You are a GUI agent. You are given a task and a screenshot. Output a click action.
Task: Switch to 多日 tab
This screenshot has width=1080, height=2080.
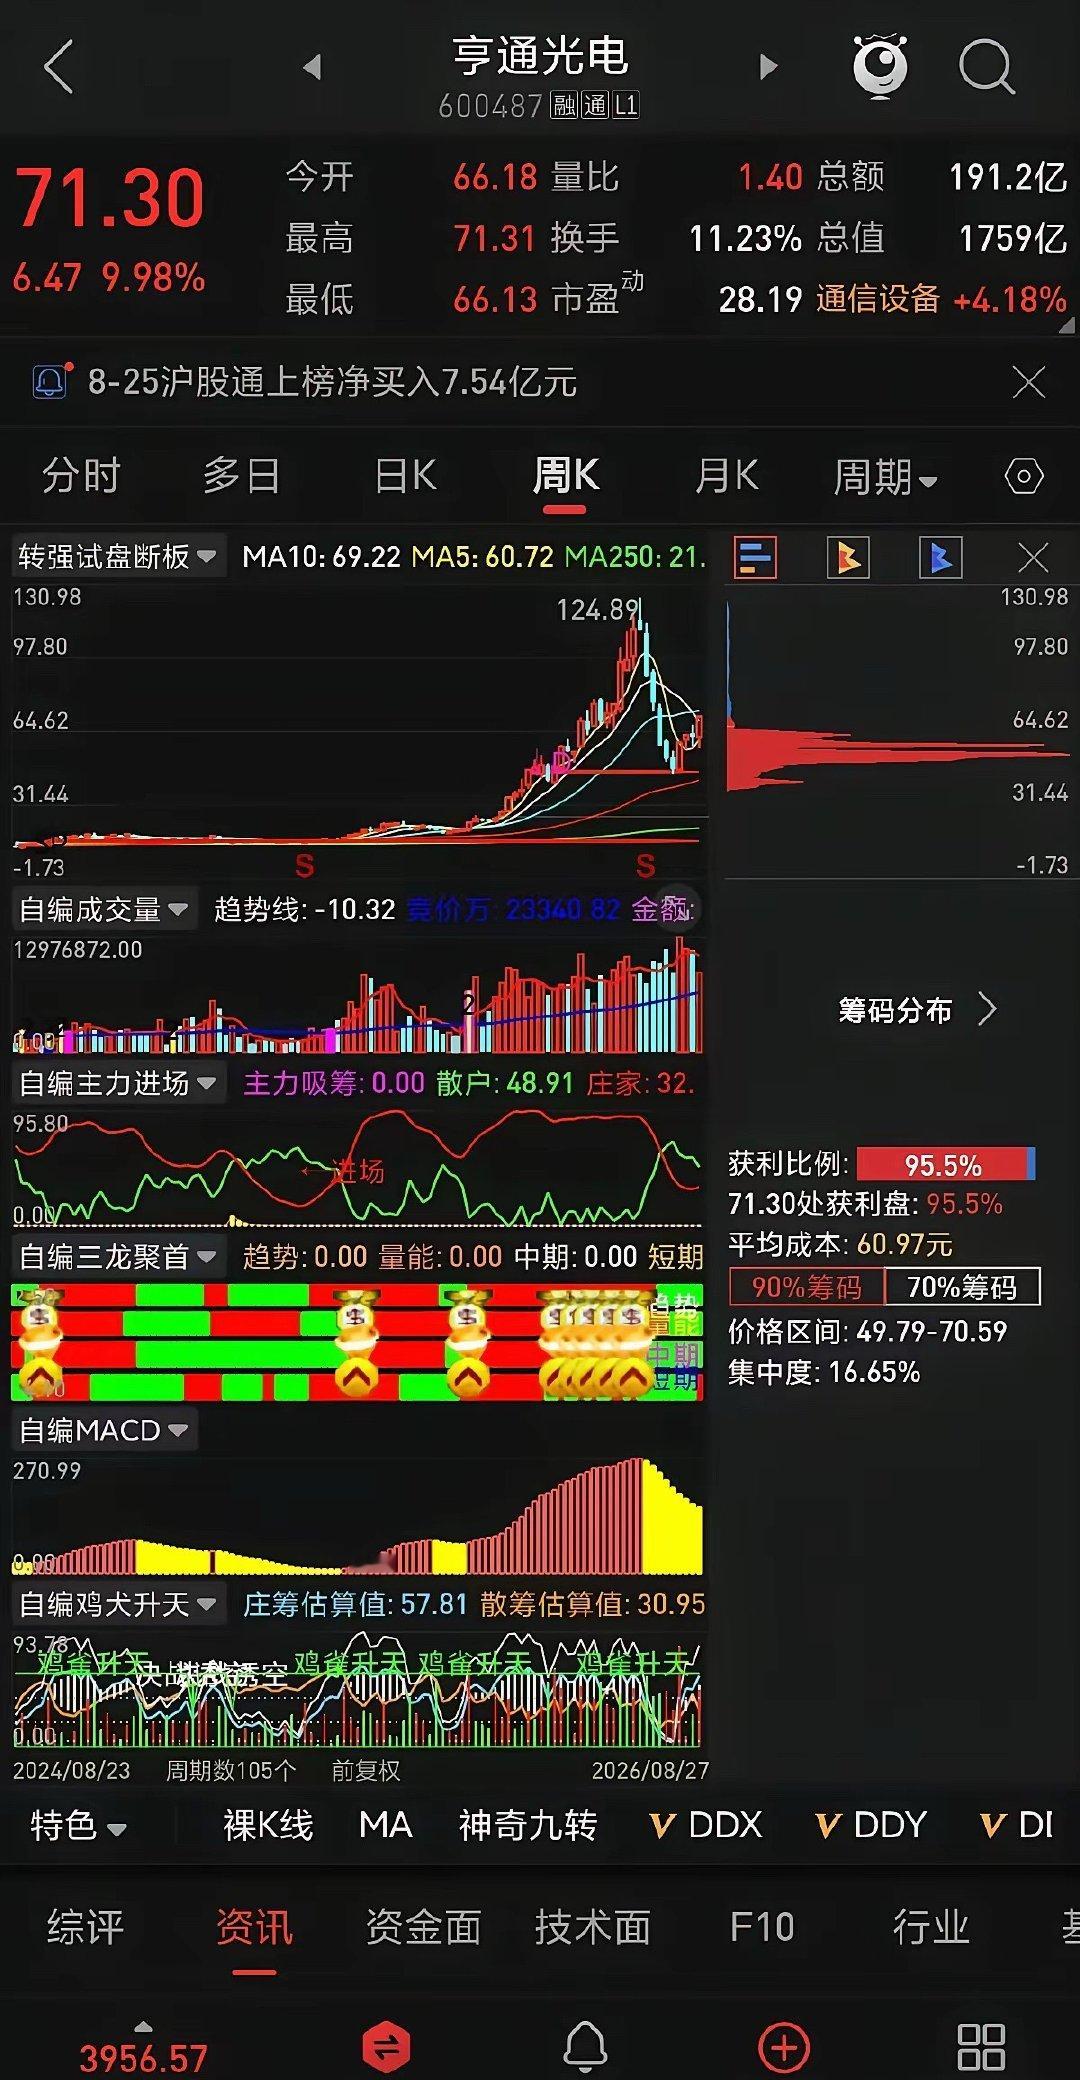pos(241,476)
